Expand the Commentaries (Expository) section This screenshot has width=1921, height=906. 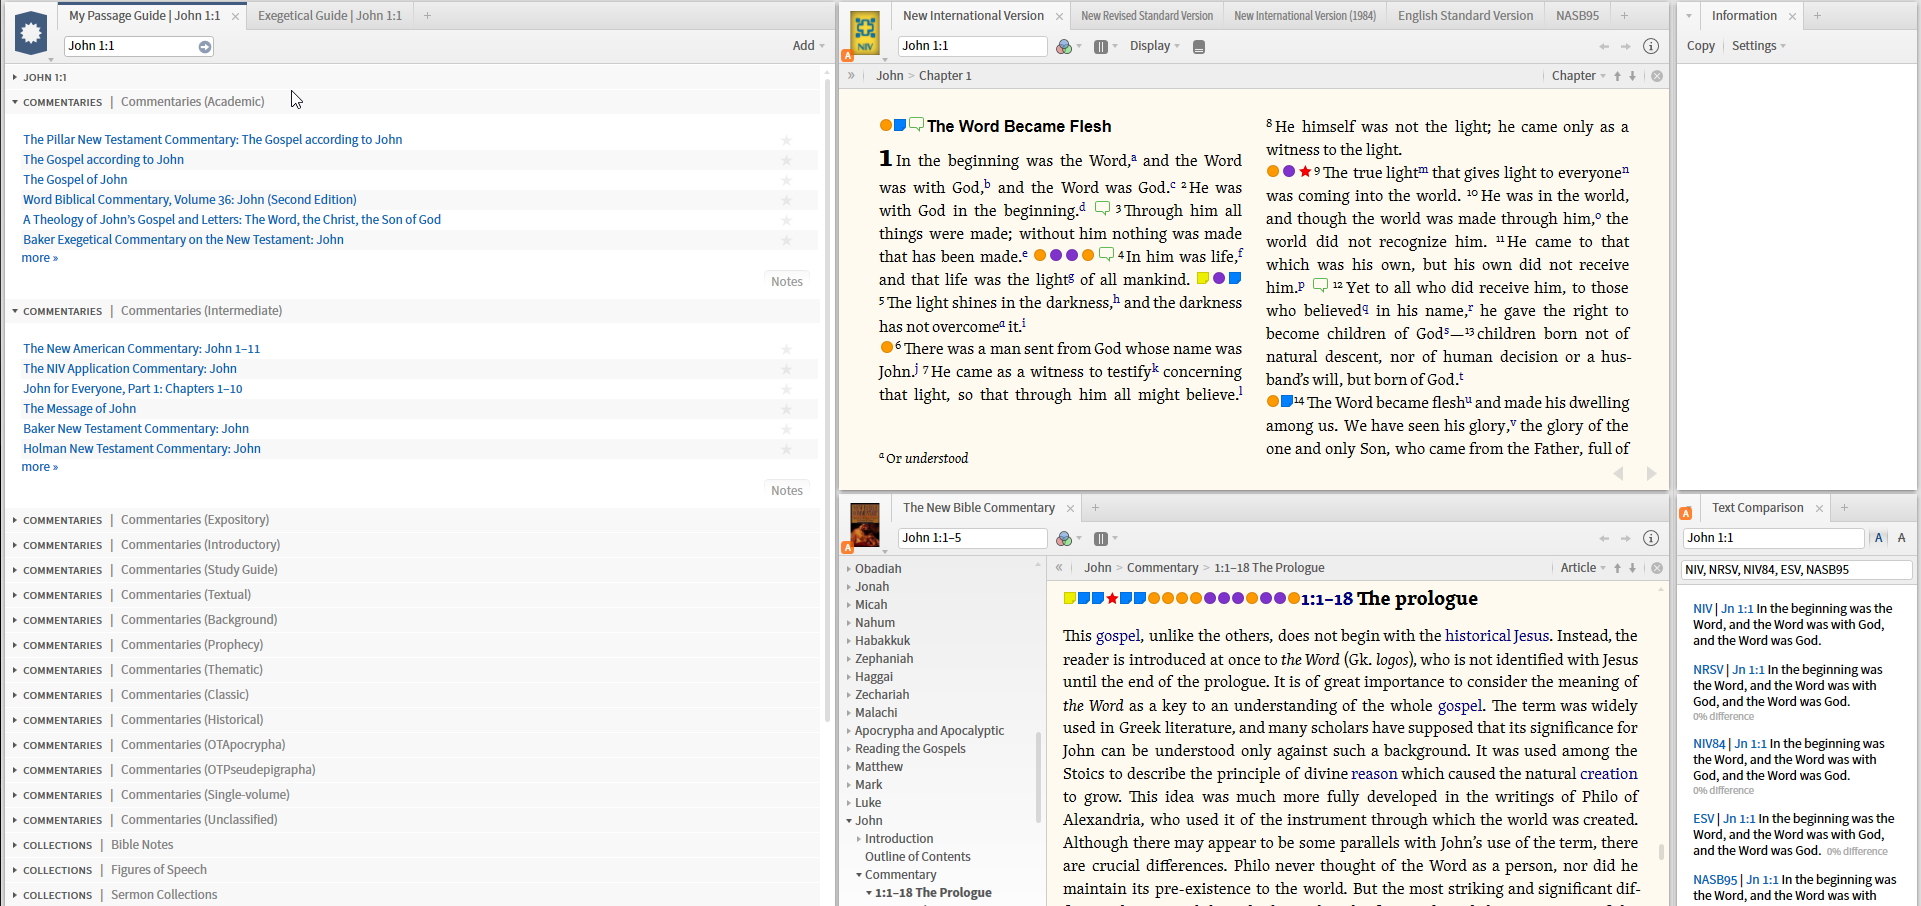[x=15, y=520]
